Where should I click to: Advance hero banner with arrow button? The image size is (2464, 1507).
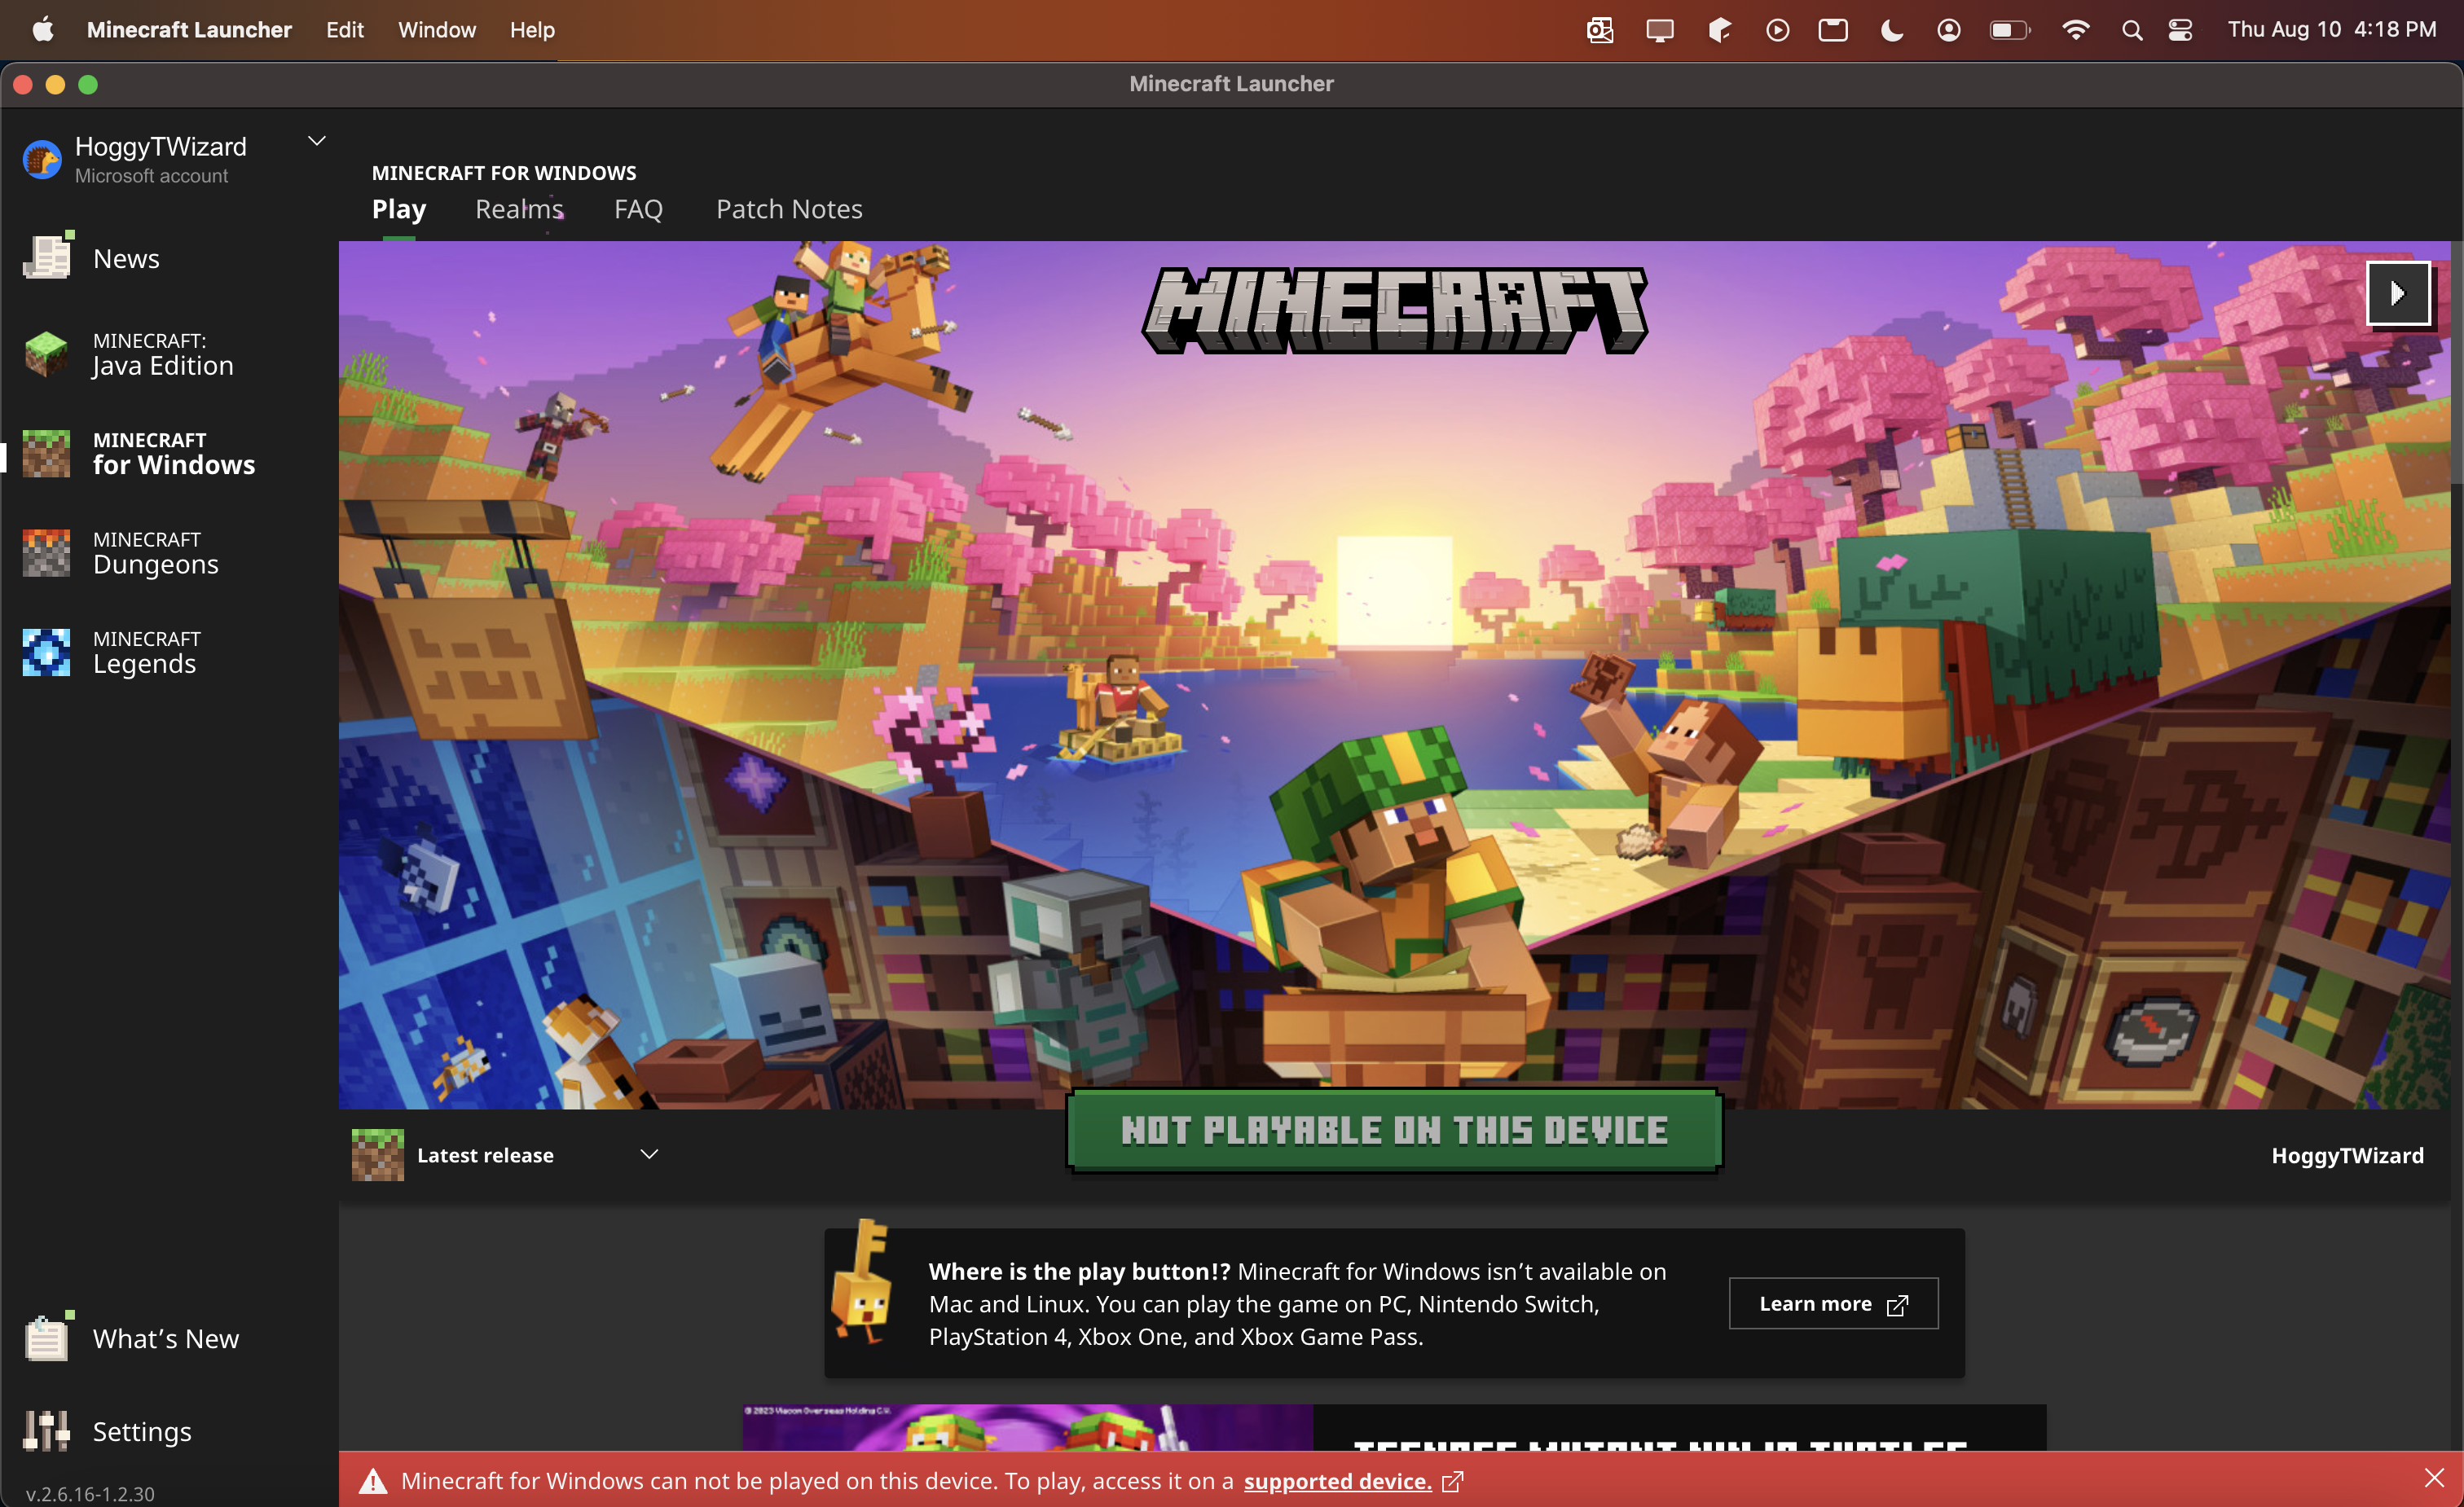pos(2397,293)
